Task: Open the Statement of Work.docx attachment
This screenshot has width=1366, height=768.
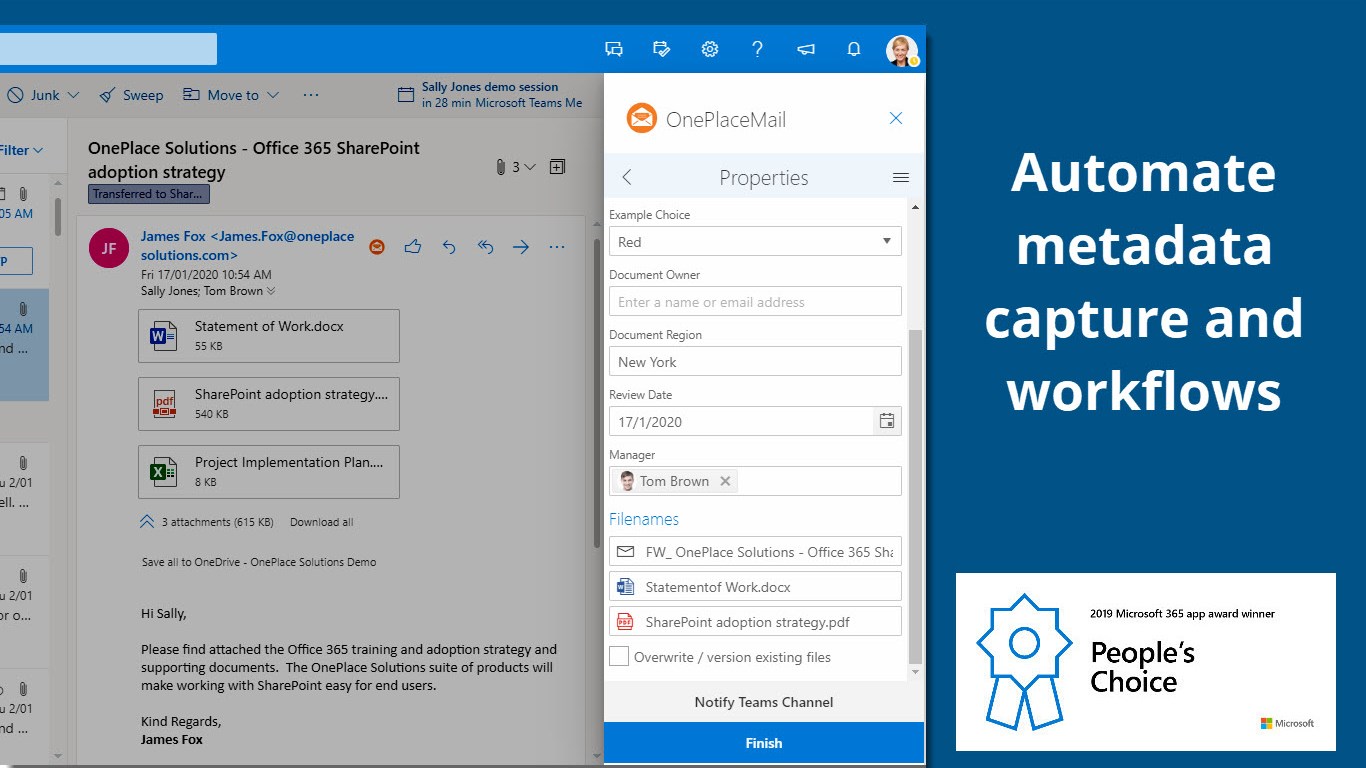Action: click(x=269, y=336)
